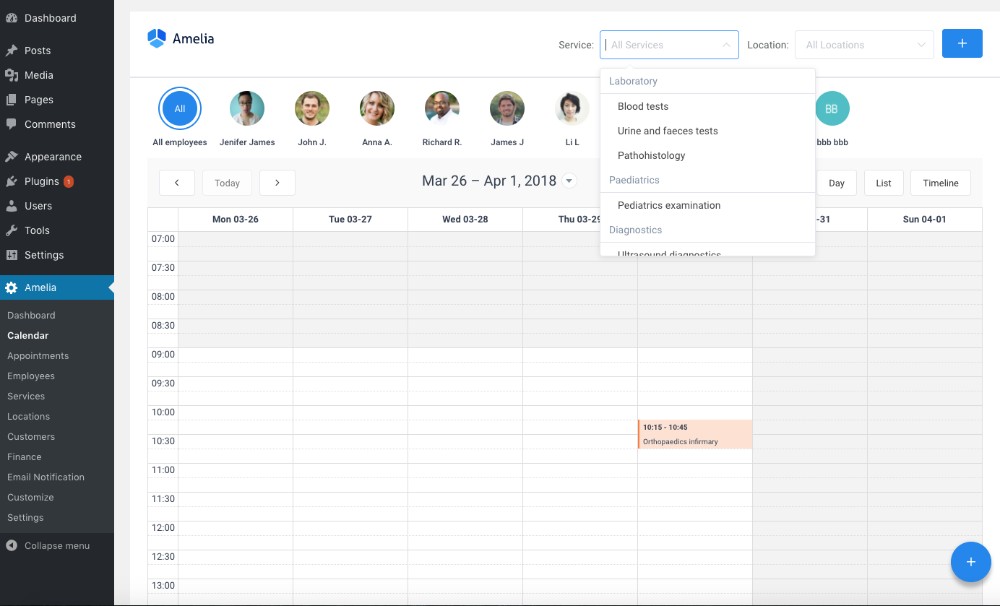Open date picker arrow beside date range
The height and width of the screenshot is (606, 1000).
point(569,182)
